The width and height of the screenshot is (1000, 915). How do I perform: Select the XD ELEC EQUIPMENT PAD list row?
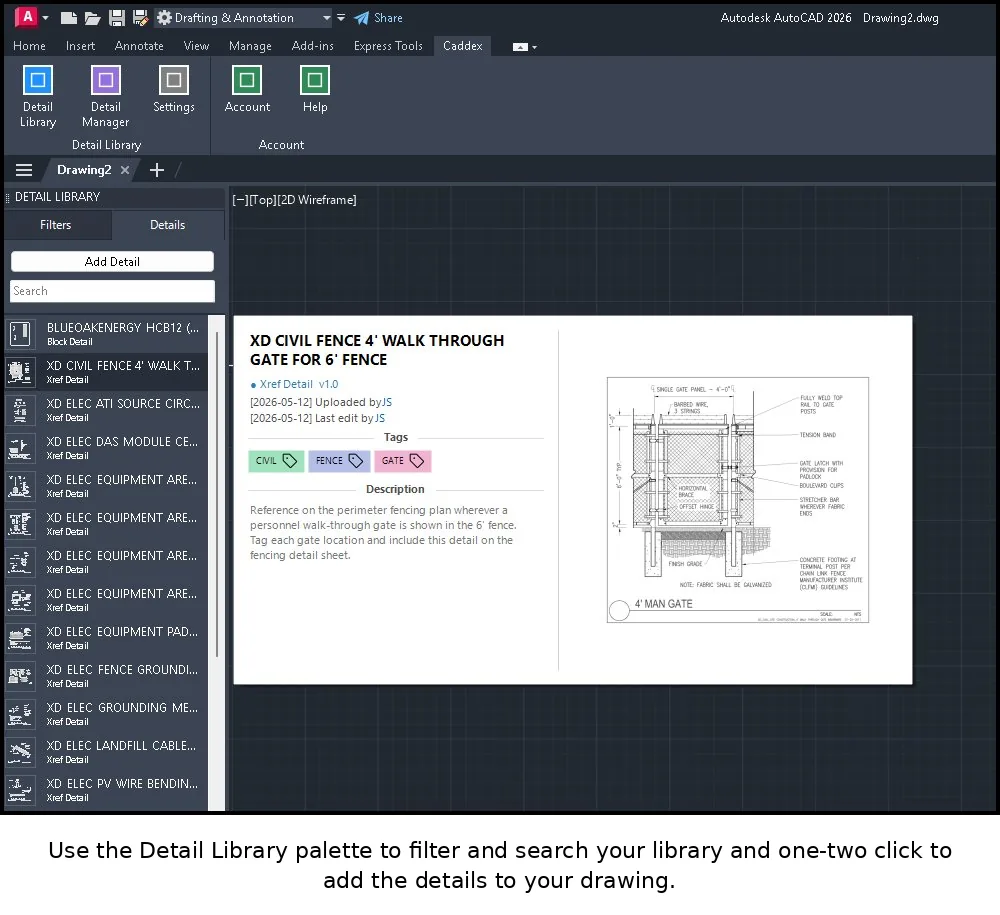[x=107, y=638]
